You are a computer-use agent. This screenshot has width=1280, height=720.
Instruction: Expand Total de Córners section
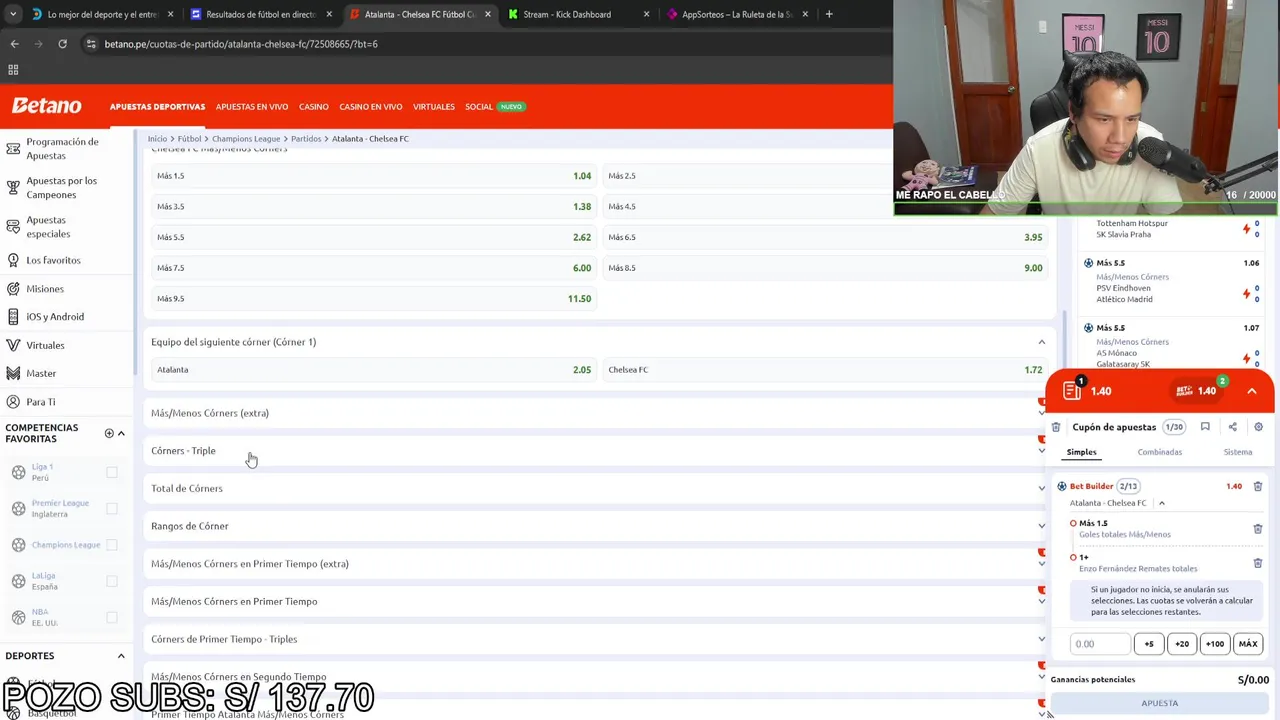point(1041,488)
